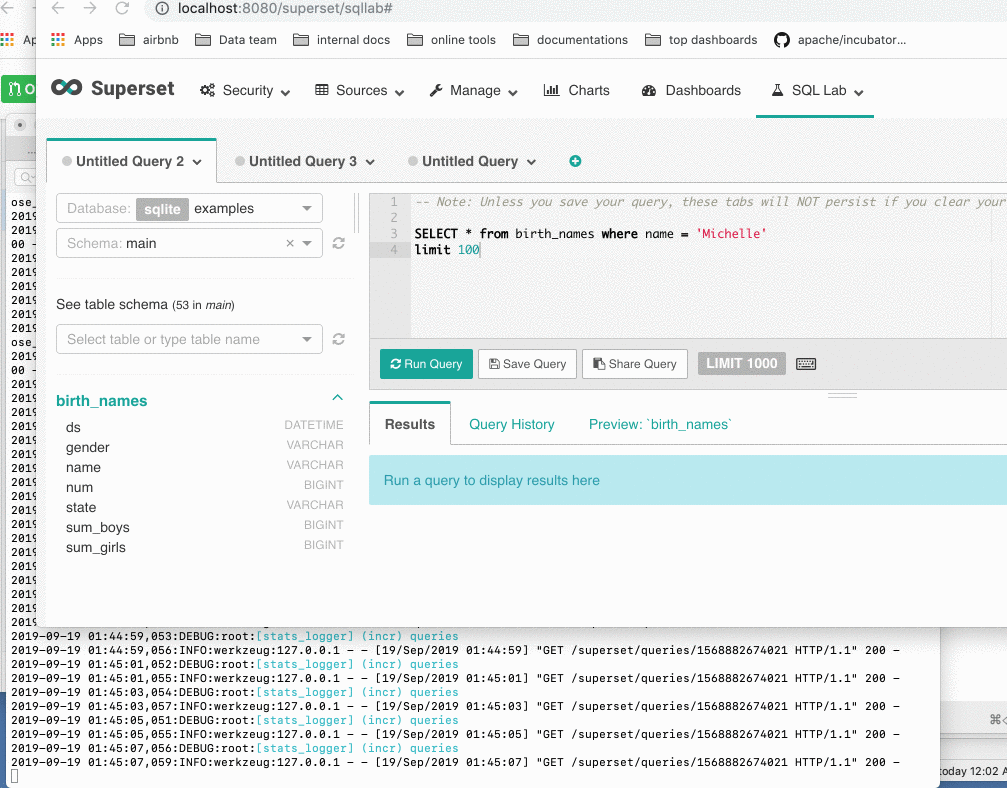Add a new query tab
The width and height of the screenshot is (1007, 788).
(575, 161)
